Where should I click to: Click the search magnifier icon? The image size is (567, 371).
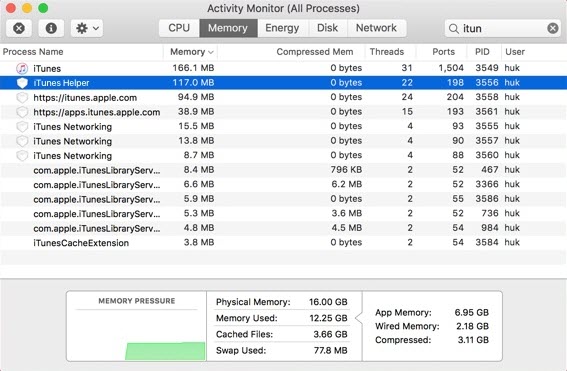(x=453, y=29)
